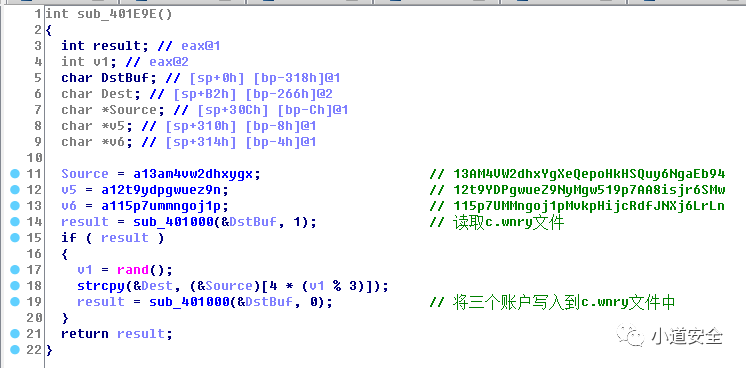This screenshot has width=746, height=368.
Task: Select the strcpy function call
Action: coord(101,286)
